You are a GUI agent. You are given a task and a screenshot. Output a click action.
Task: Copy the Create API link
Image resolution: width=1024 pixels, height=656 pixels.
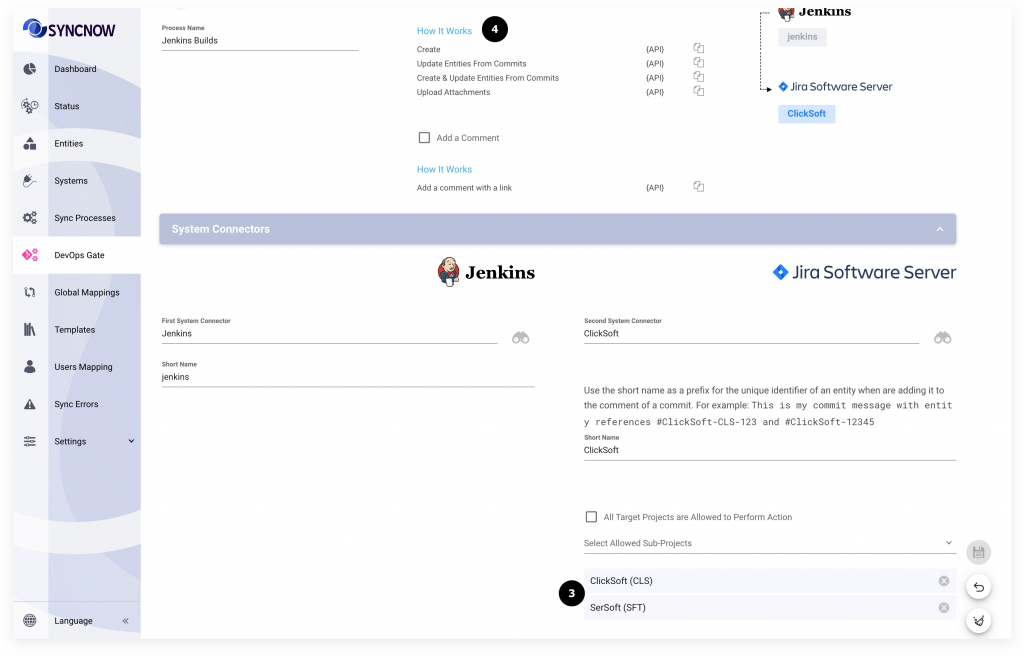pos(698,48)
